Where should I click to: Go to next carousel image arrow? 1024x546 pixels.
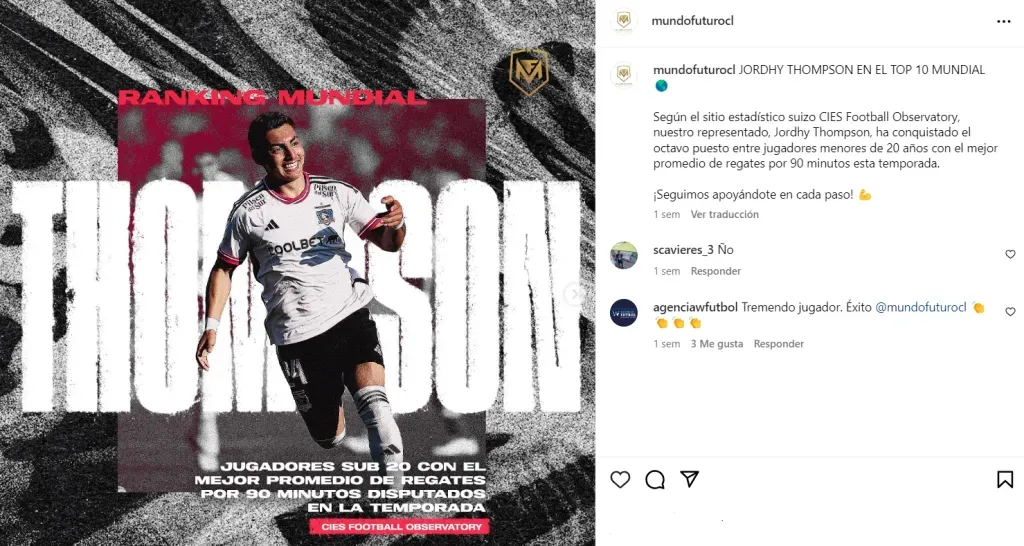click(575, 295)
